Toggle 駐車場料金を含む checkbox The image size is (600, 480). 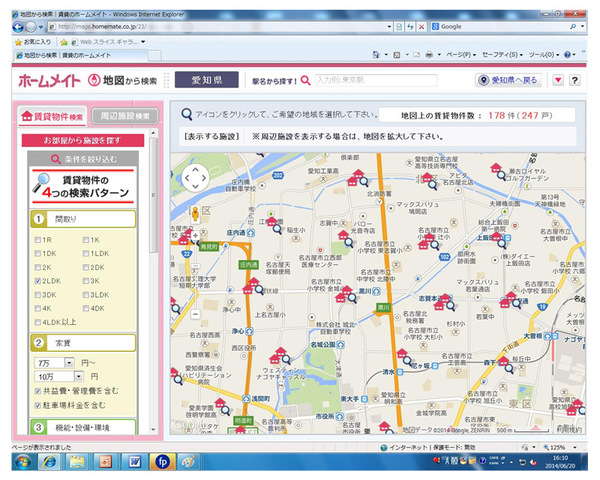click(38, 405)
